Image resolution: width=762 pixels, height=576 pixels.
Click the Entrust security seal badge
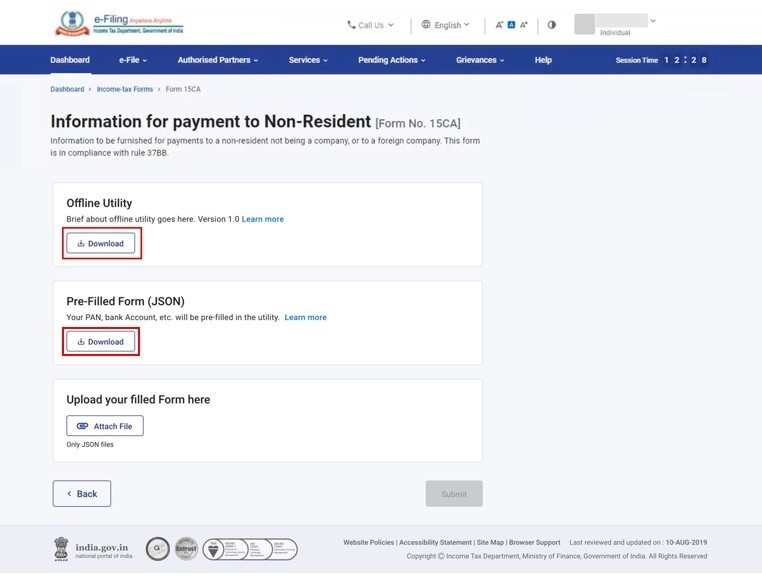click(x=185, y=549)
